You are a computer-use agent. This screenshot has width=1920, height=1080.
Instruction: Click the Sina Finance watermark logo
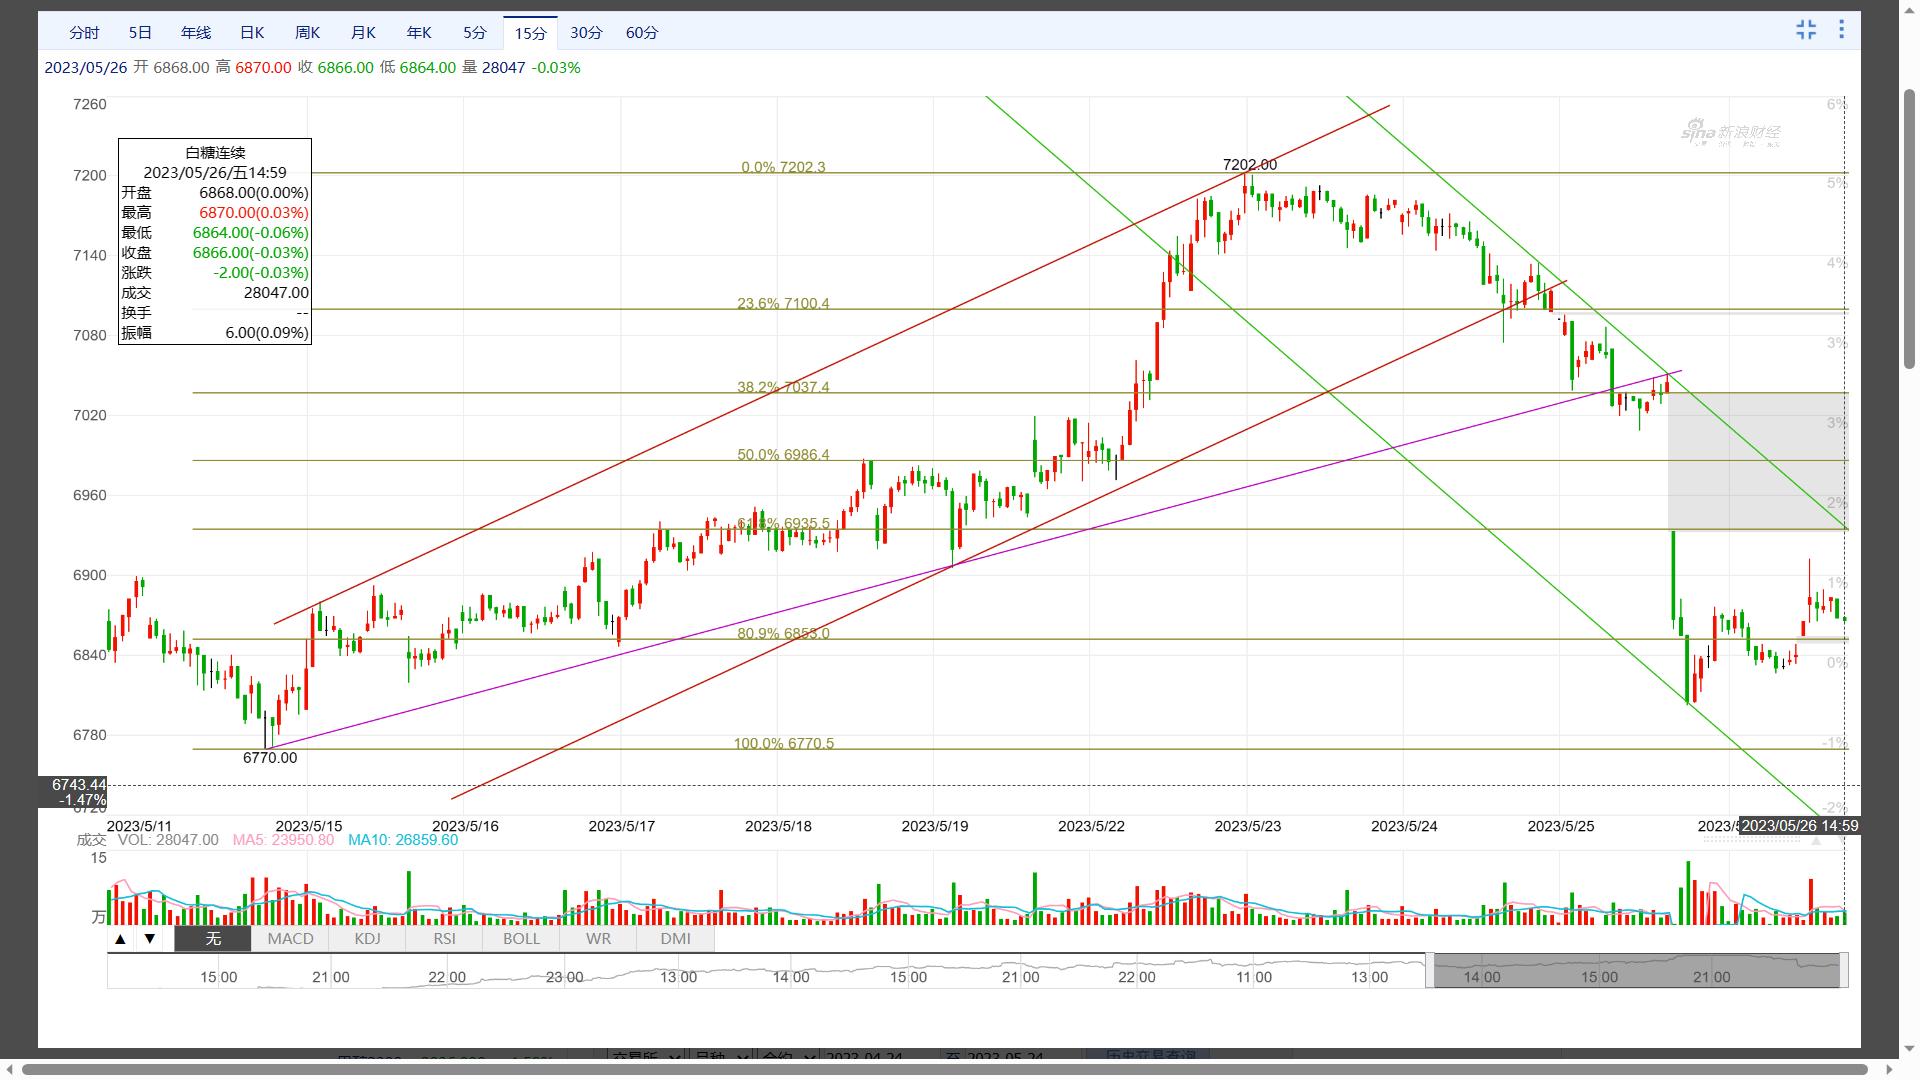(1729, 133)
